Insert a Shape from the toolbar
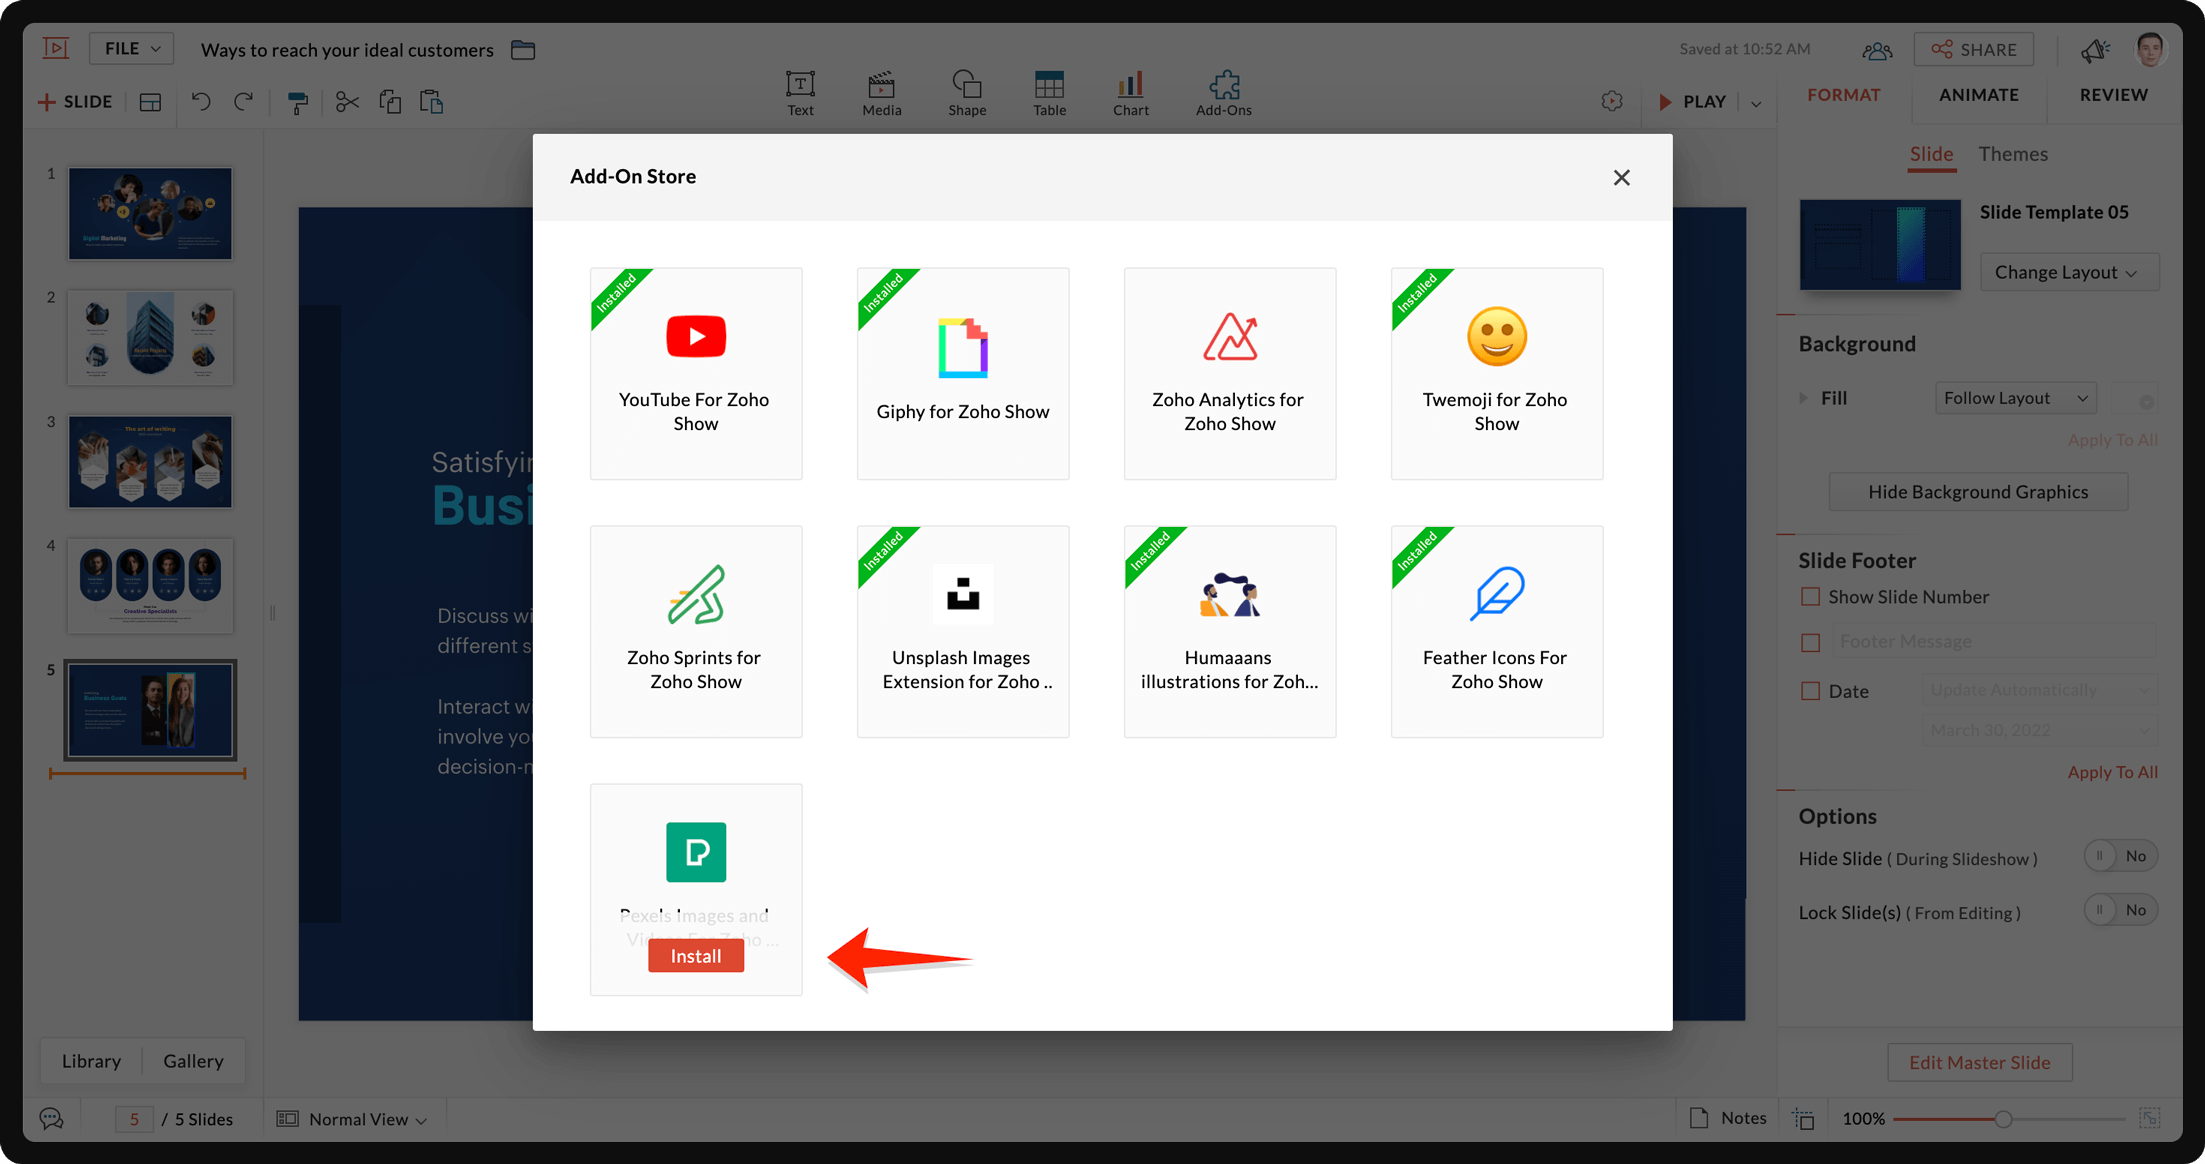This screenshot has height=1164, width=2205. tap(966, 93)
